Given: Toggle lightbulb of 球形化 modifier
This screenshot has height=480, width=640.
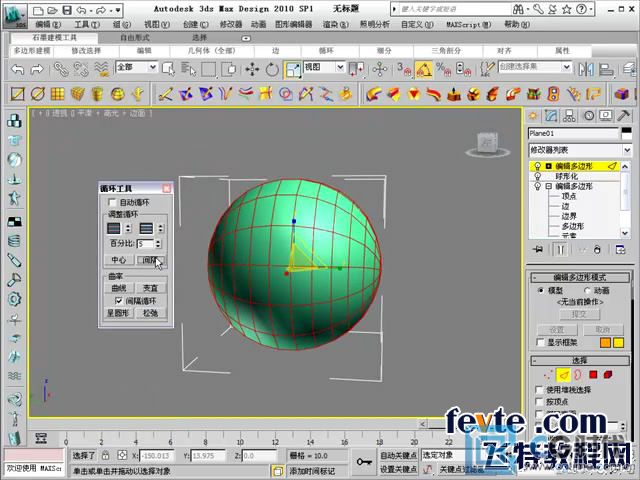Looking at the screenshot, I should point(538,176).
